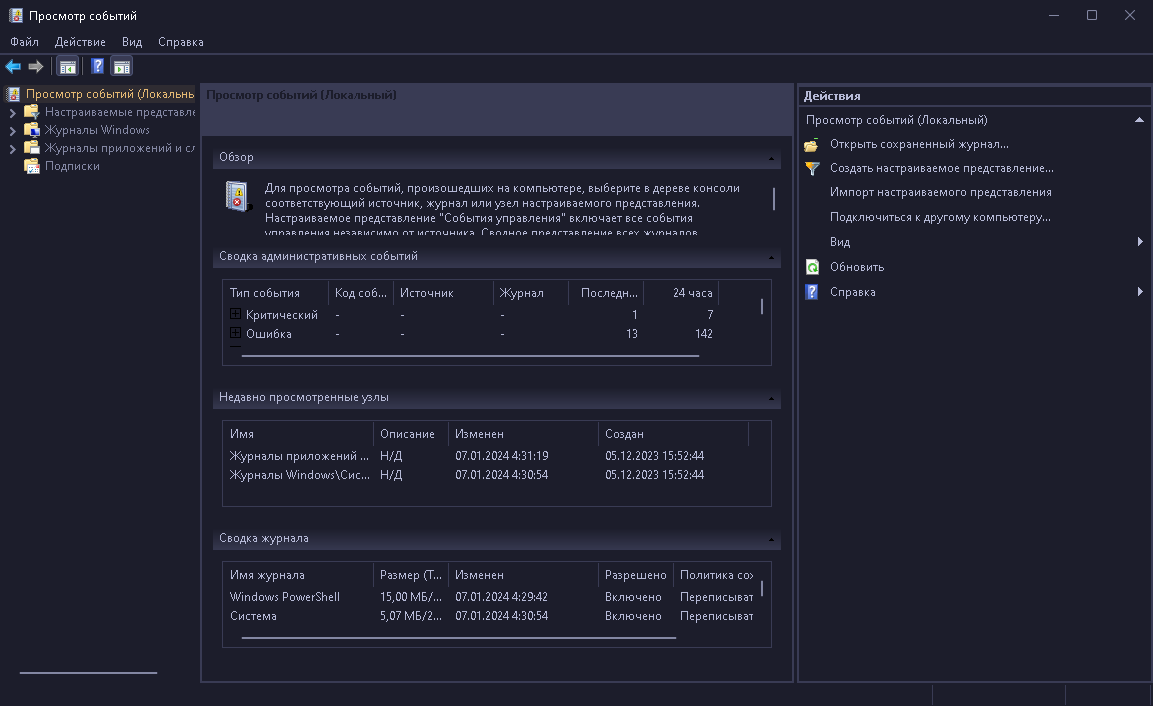The width and height of the screenshot is (1153, 706).
Task: Expand Журналы приложений и служб node
Action: click(13, 149)
